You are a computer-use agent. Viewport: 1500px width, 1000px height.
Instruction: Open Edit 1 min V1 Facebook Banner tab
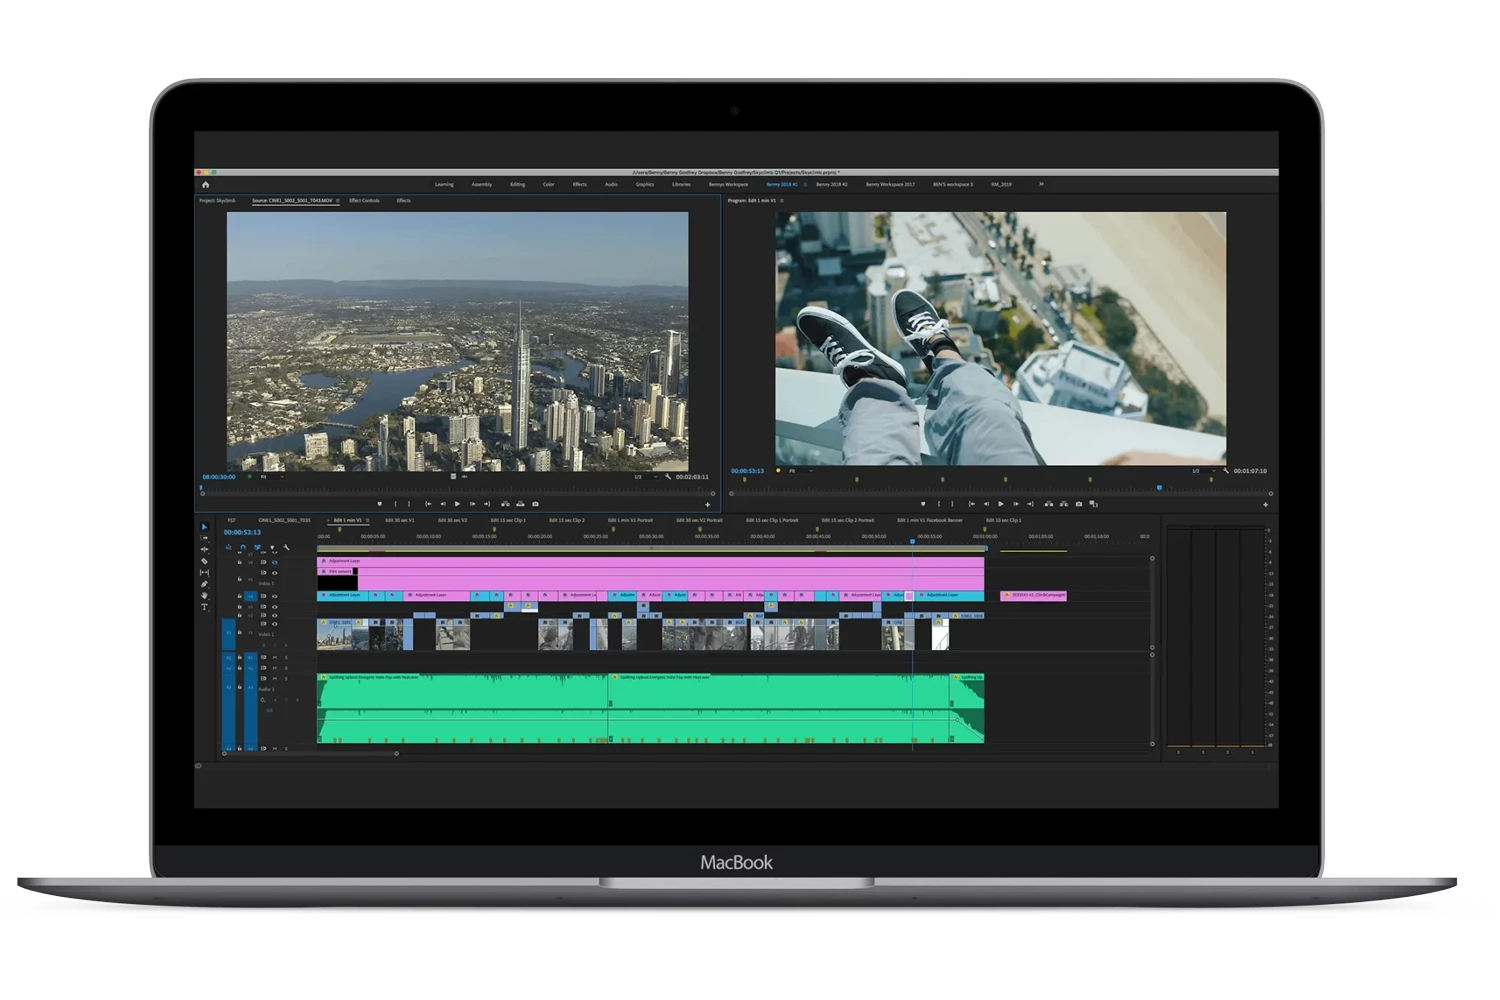pyautogui.click(x=930, y=520)
